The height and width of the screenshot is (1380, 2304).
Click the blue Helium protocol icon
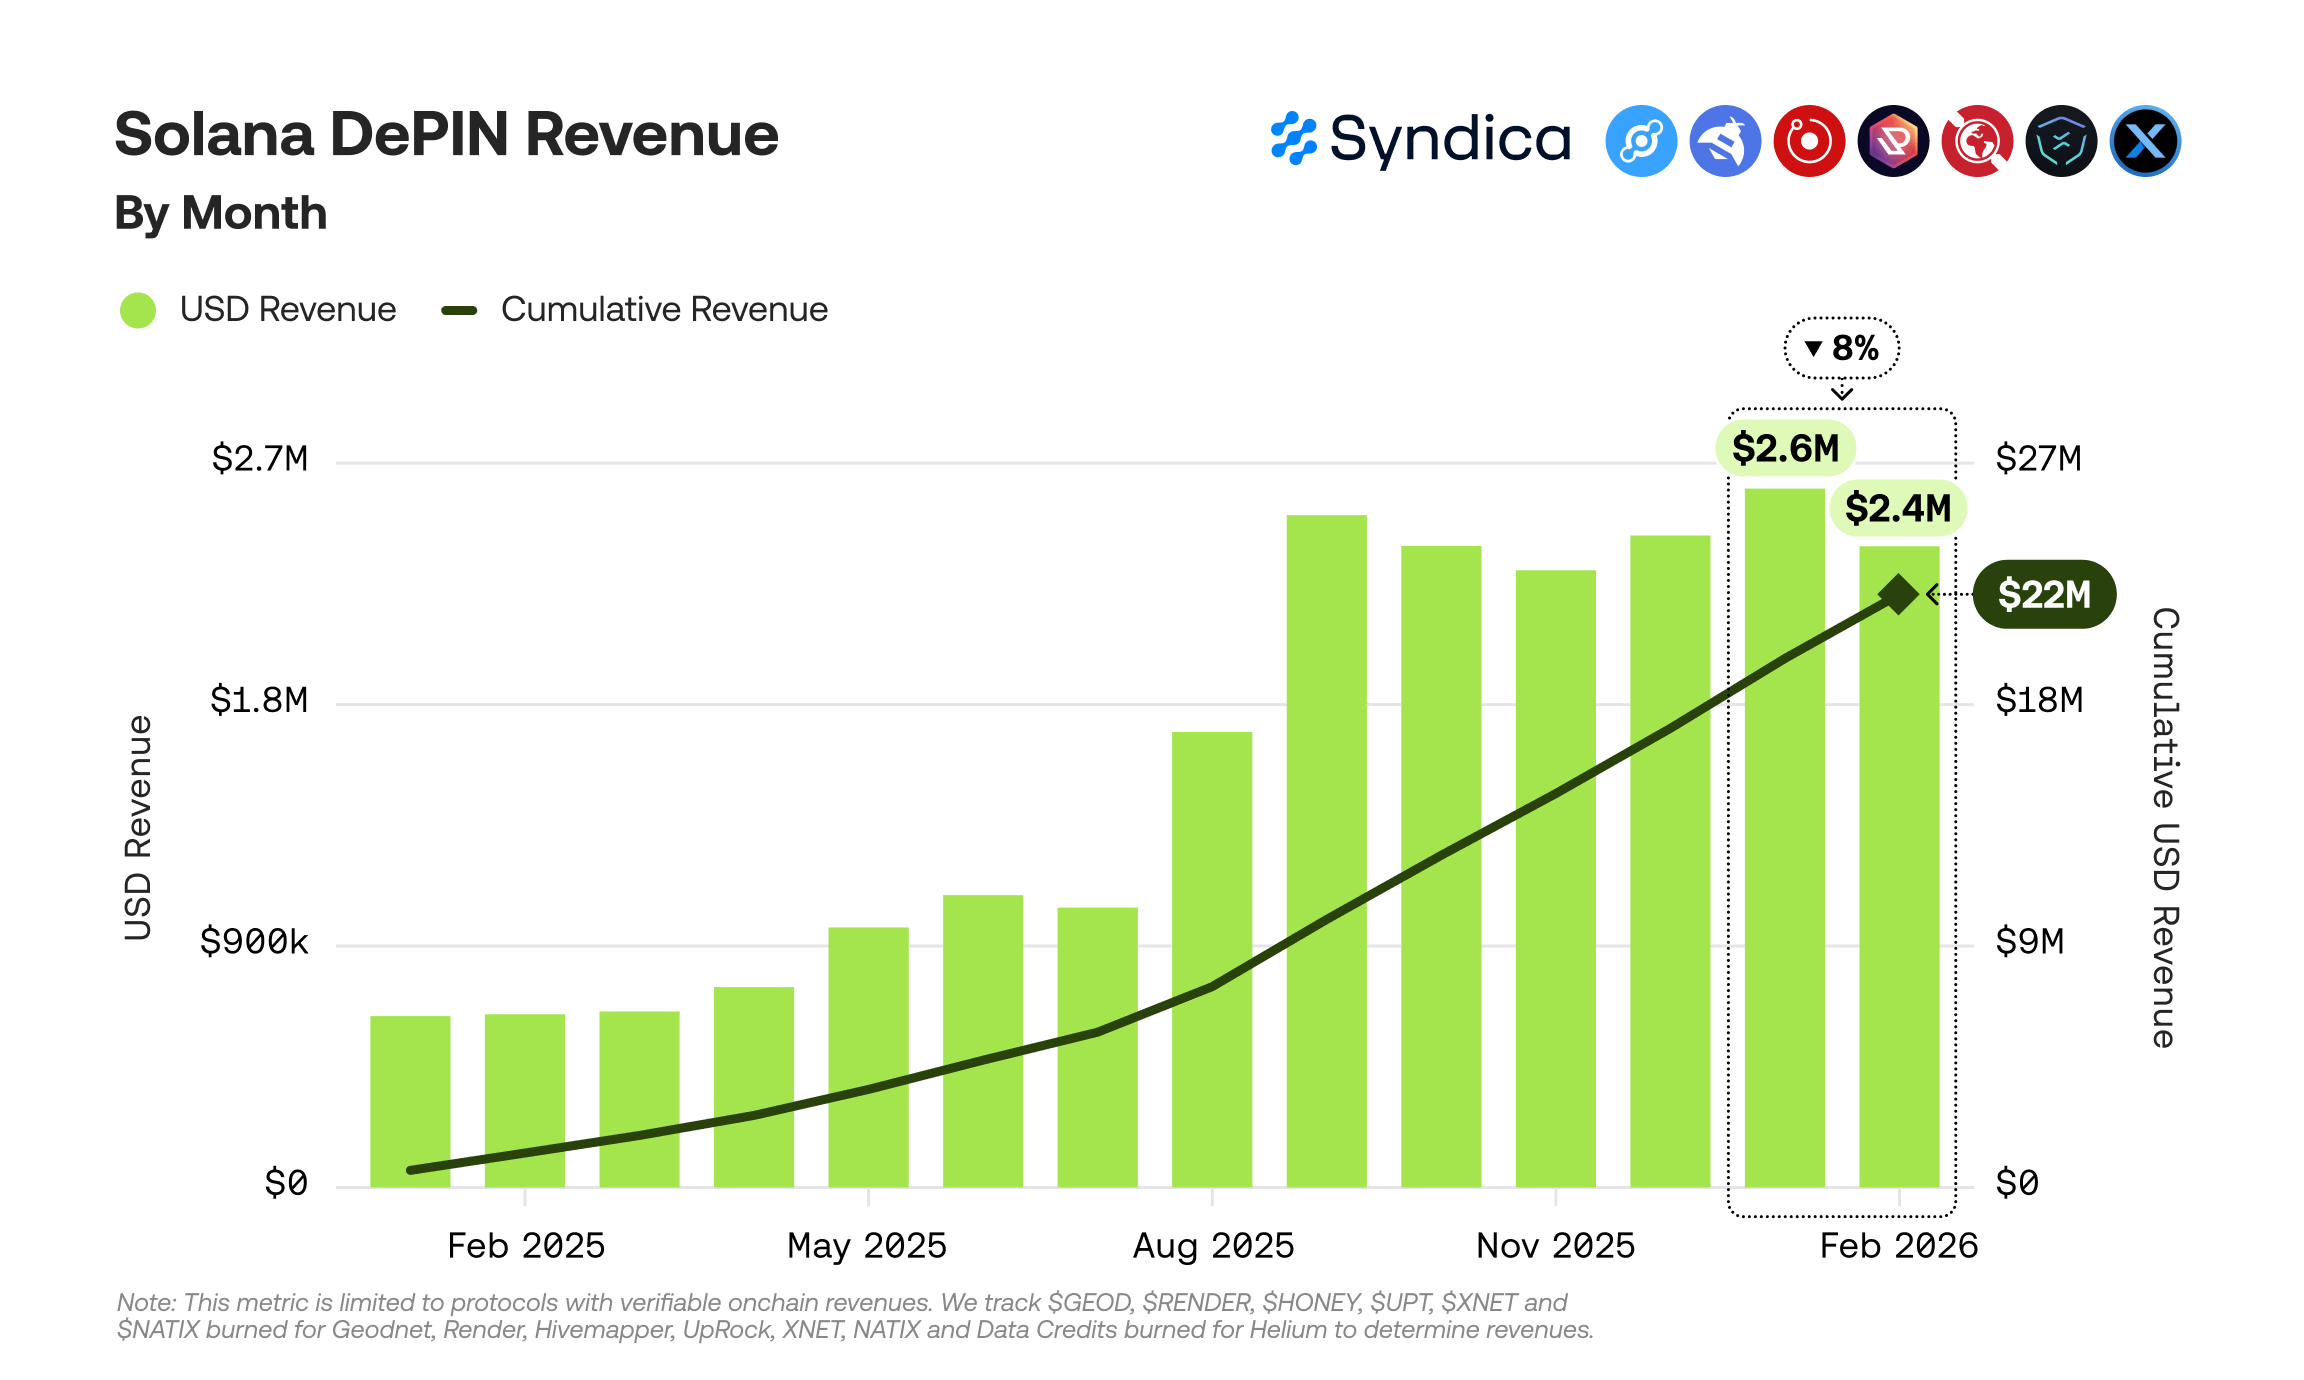pos(1641,141)
